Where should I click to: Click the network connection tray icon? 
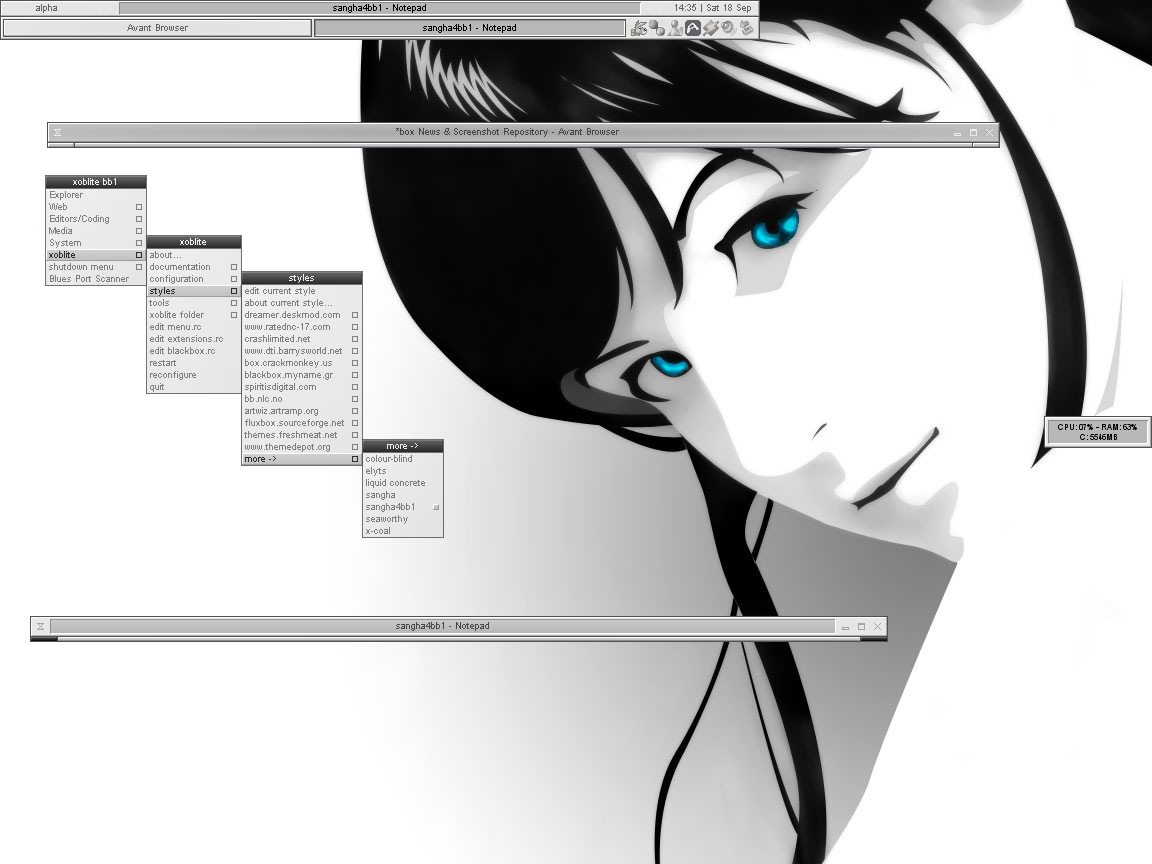[x=657, y=28]
